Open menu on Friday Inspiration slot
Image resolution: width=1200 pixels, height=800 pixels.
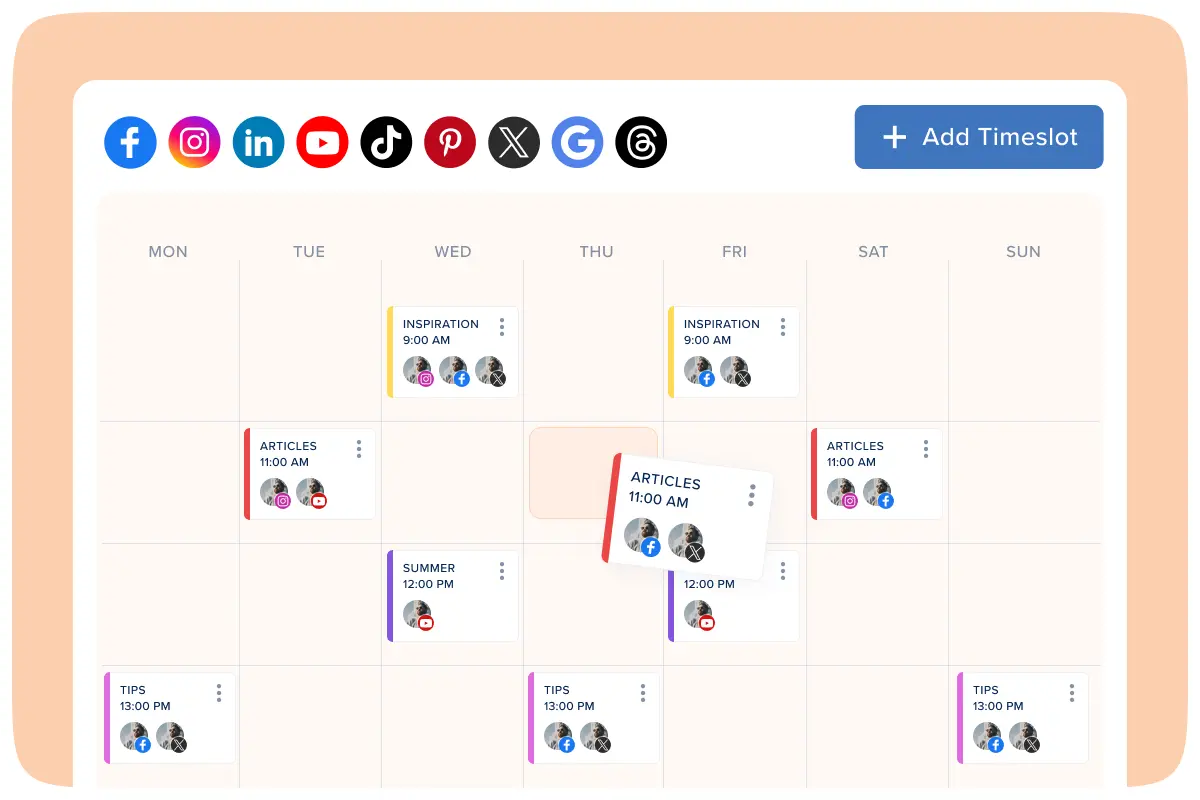pos(783,327)
